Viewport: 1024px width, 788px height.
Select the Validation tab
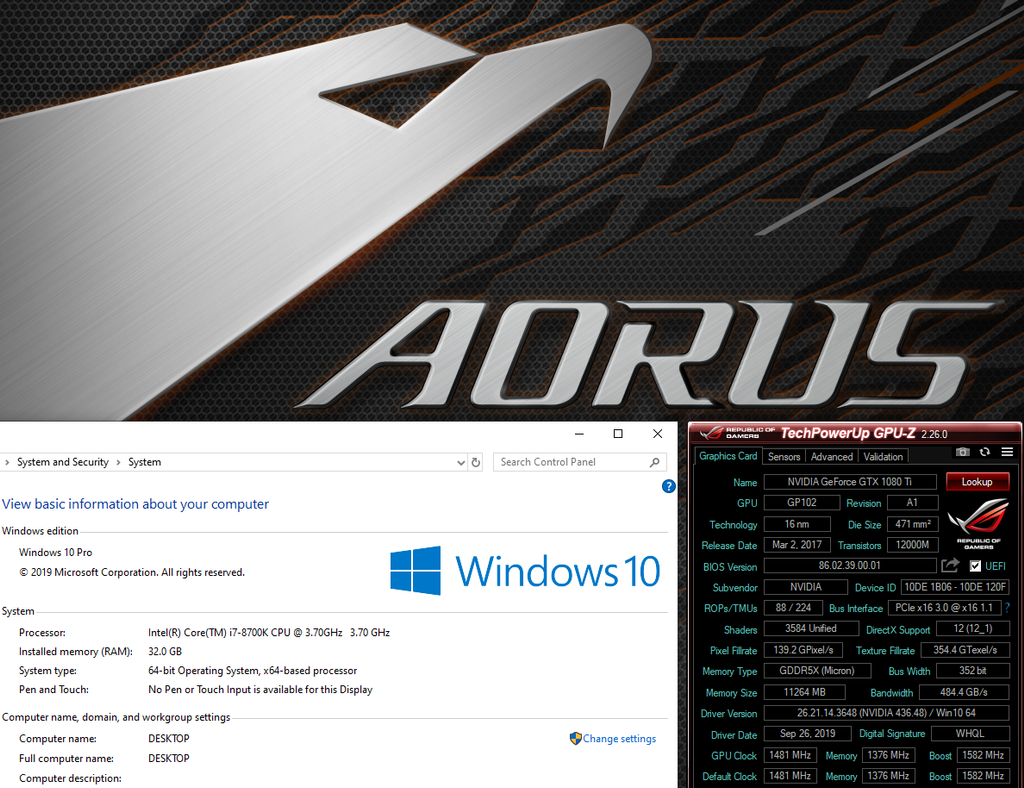coord(883,457)
